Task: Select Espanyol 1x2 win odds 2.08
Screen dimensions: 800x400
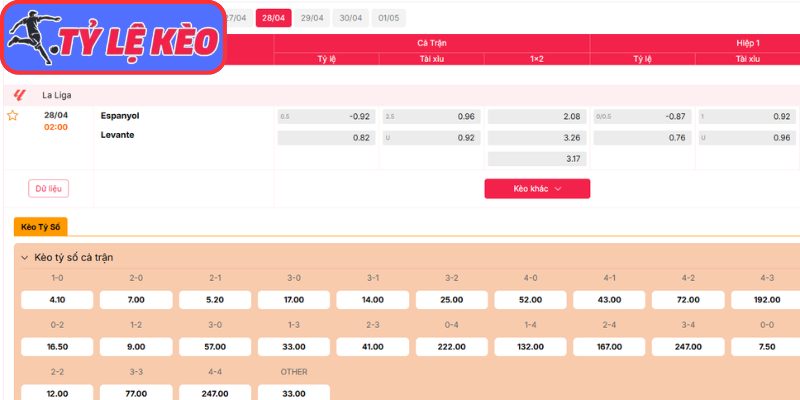Action: [x=536, y=116]
